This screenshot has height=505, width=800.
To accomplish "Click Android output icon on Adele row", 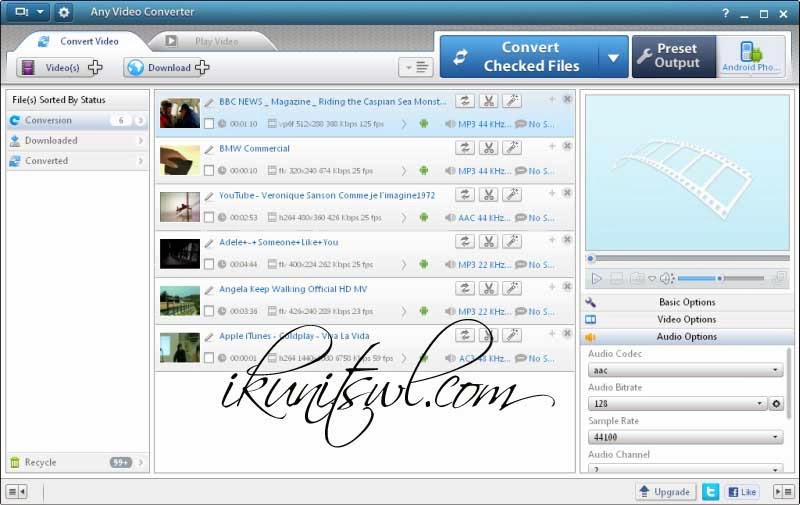I will click(423, 264).
